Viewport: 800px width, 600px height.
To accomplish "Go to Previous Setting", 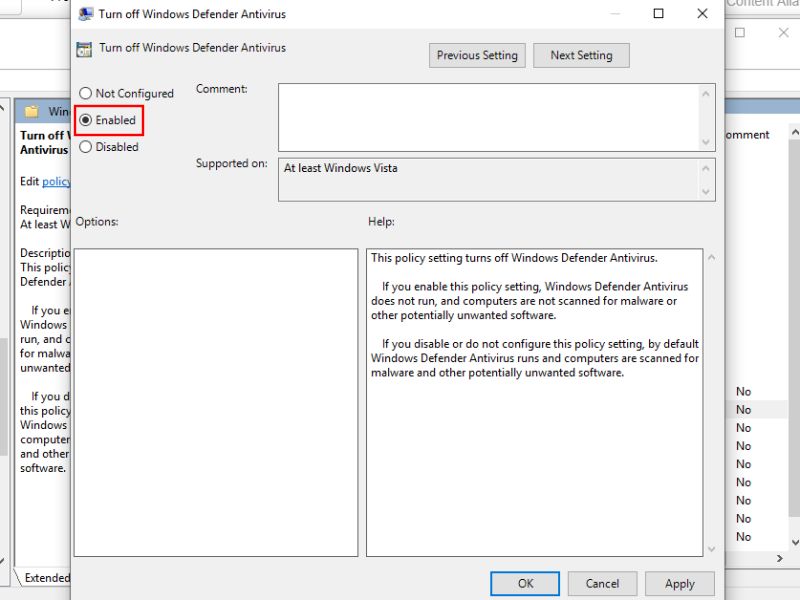I will pos(477,55).
